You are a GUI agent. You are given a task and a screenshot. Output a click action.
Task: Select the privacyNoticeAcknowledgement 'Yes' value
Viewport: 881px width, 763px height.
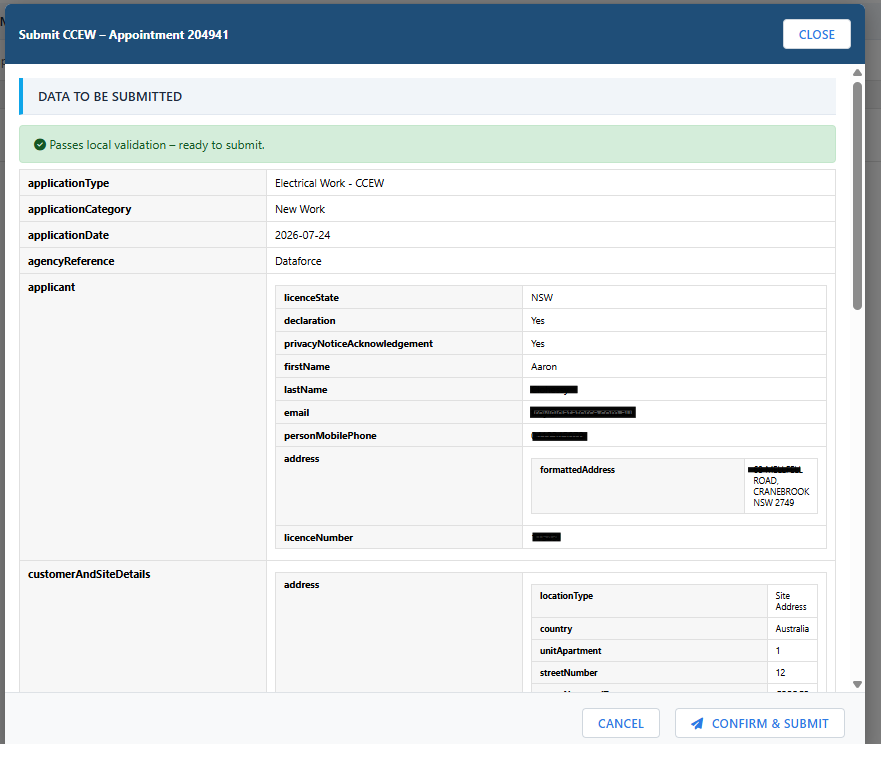[538, 343]
